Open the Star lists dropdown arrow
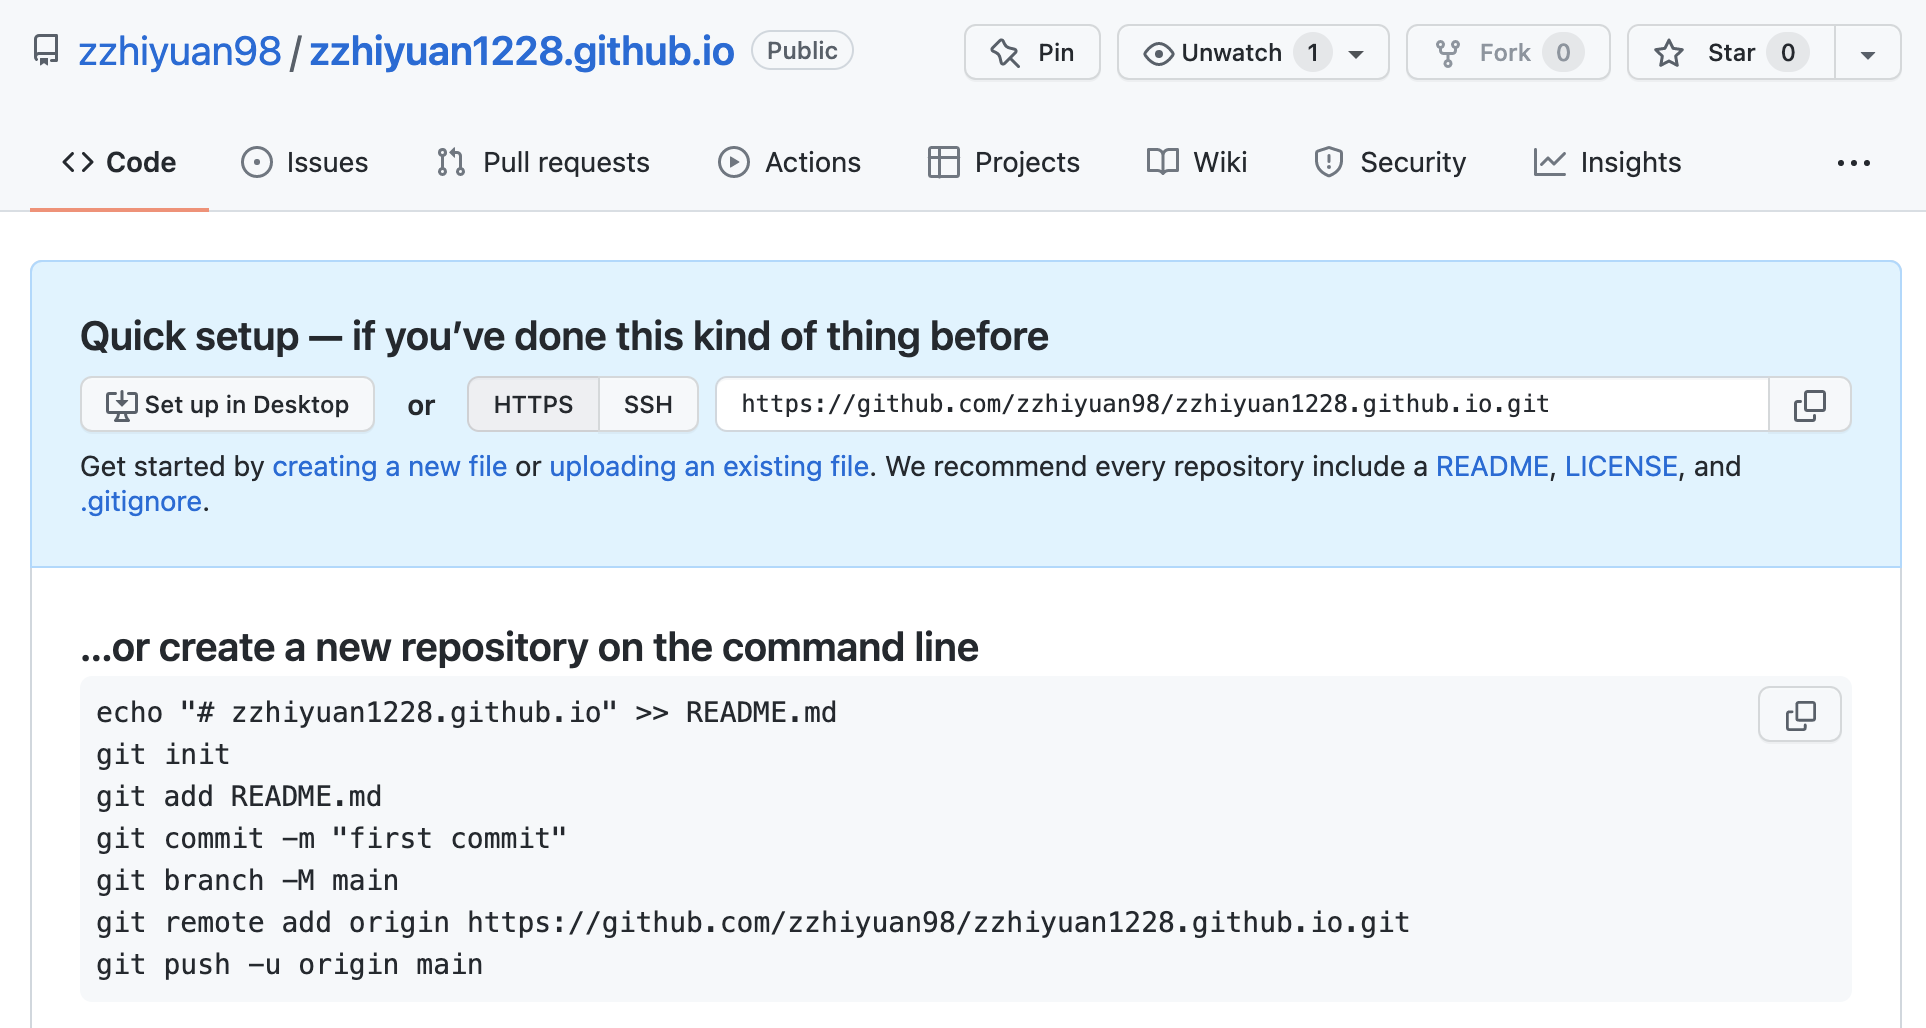Image resolution: width=1926 pixels, height=1028 pixels. tap(1868, 53)
